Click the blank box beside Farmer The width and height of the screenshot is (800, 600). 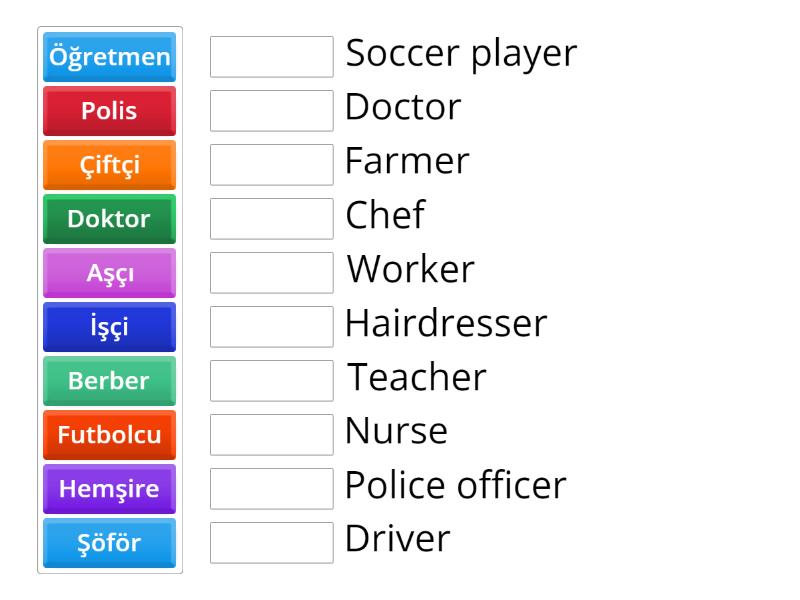click(272, 165)
